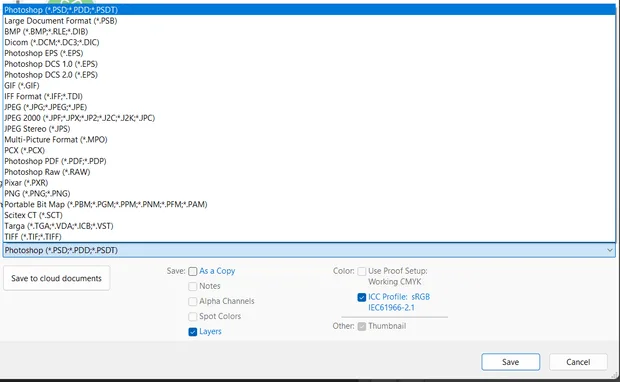Select Scitex CT (*.SCT) format
This screenshot has height=382, width=620.
coord(309,215)
